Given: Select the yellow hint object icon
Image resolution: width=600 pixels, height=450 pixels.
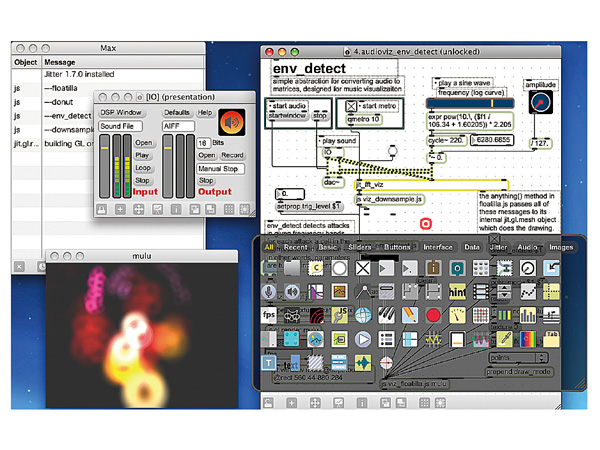Looking at the screenshot, I should coord(457,292).
